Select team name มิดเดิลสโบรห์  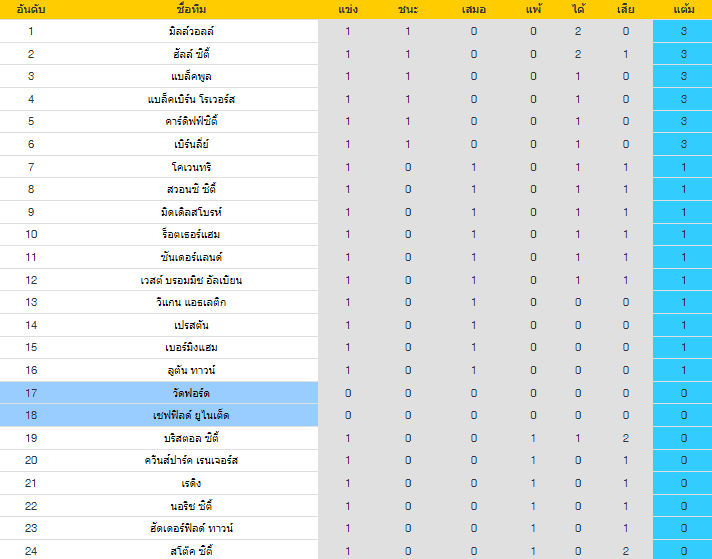tap(191, 212)
